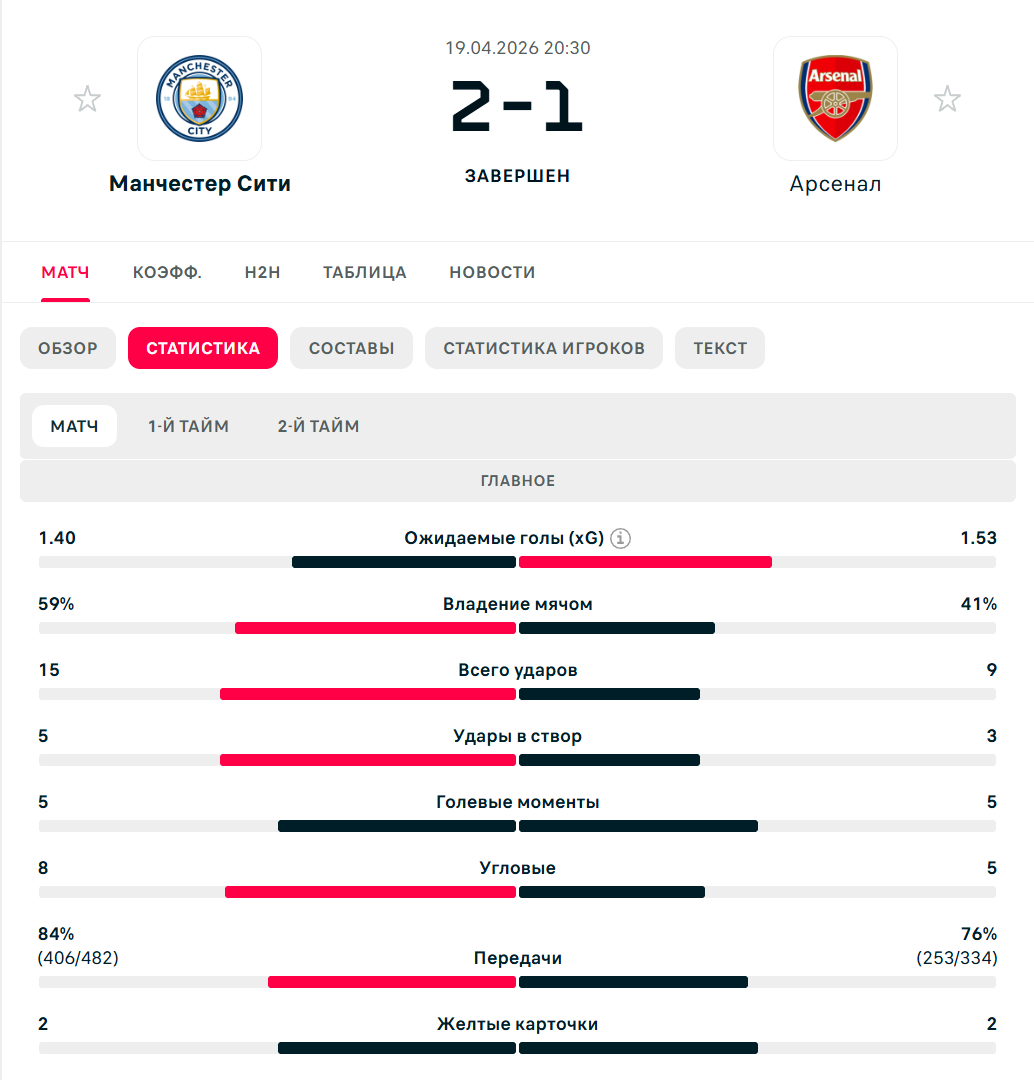Click the ball possession bar for Manchester City
This screenshot has height=1080, width=1034.
375,628
